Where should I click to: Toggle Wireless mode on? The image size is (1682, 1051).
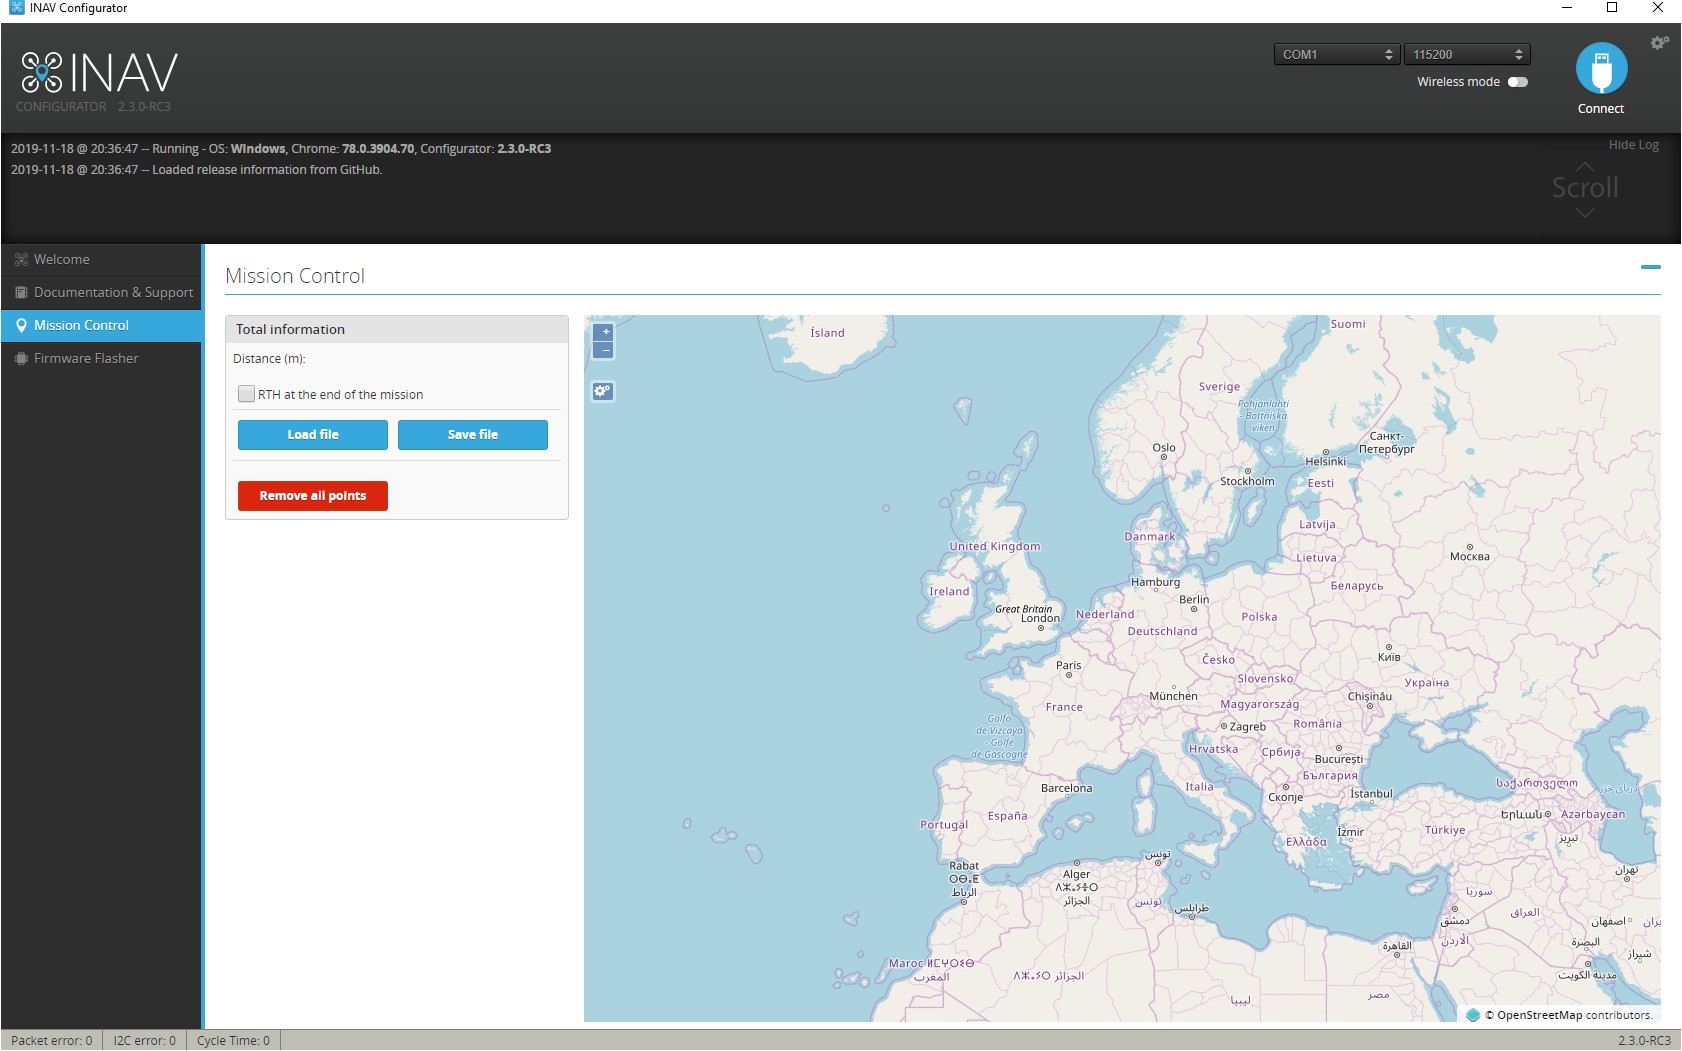coord(1518,82)
